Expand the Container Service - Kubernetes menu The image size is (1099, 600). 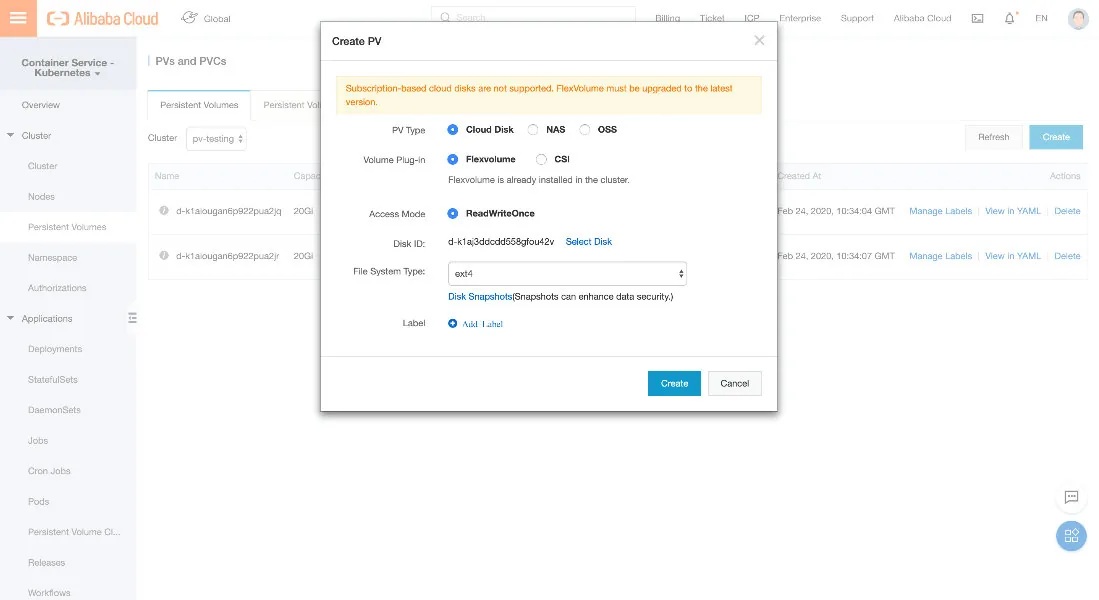(x=67, y=67)
